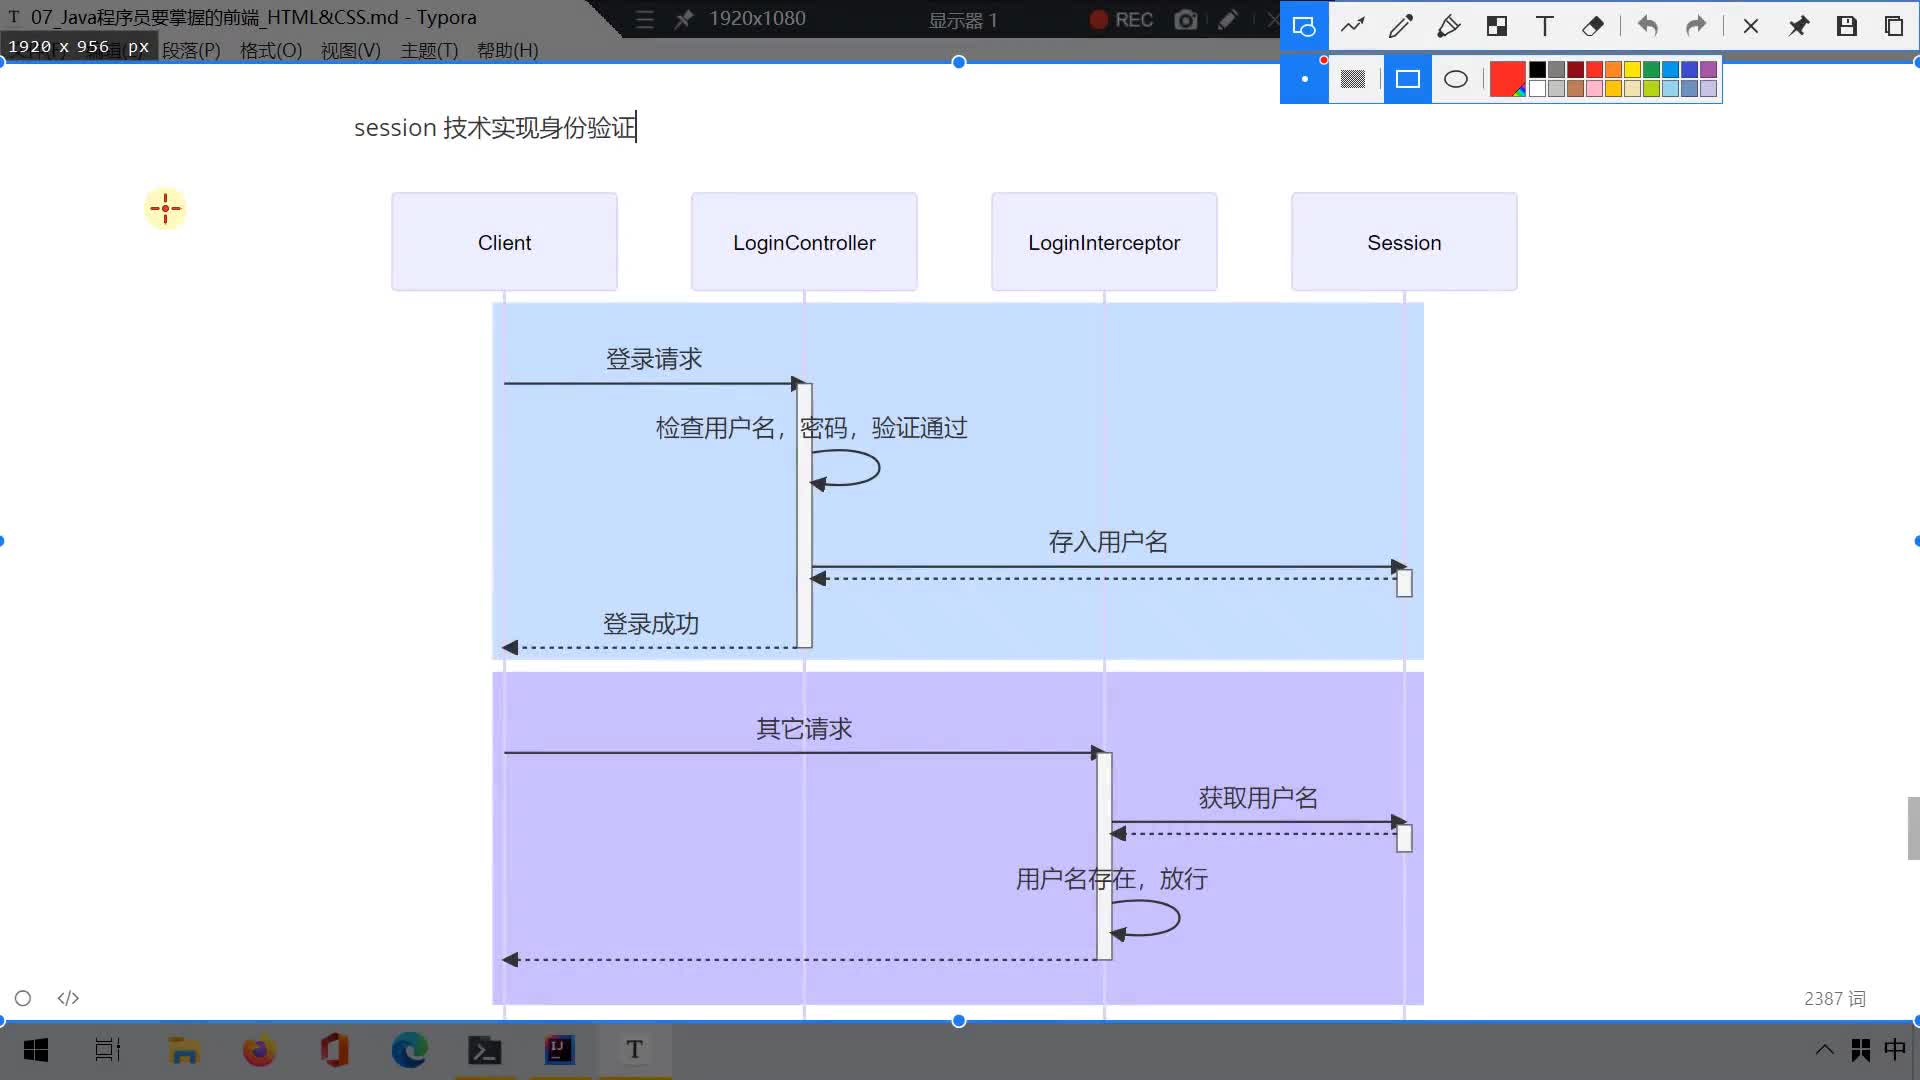Copy the screenshot to clipboard
Viewport: 1920px width, 1080px height.
(x=1894, y=26)
